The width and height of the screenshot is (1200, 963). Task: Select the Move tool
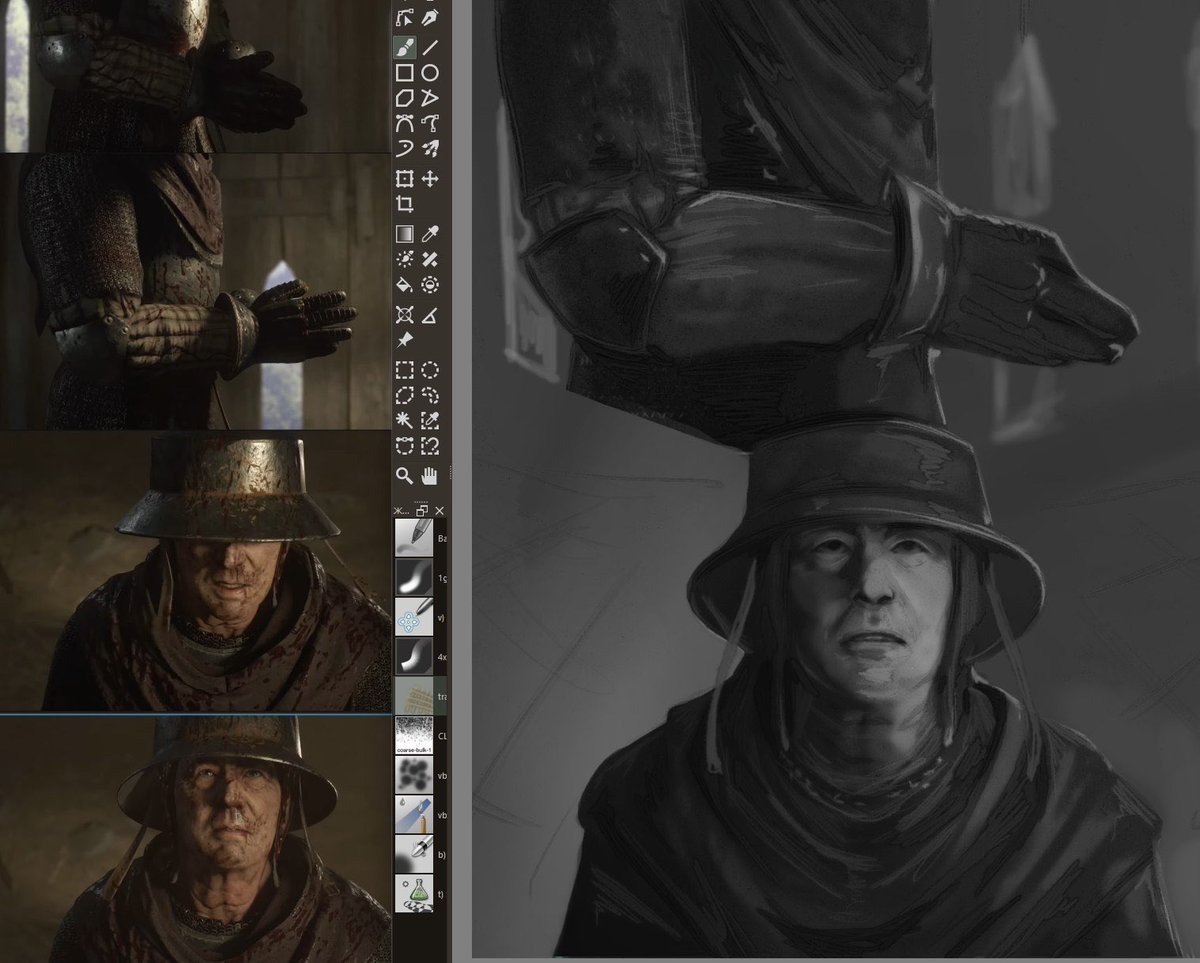tap(430, 179)
